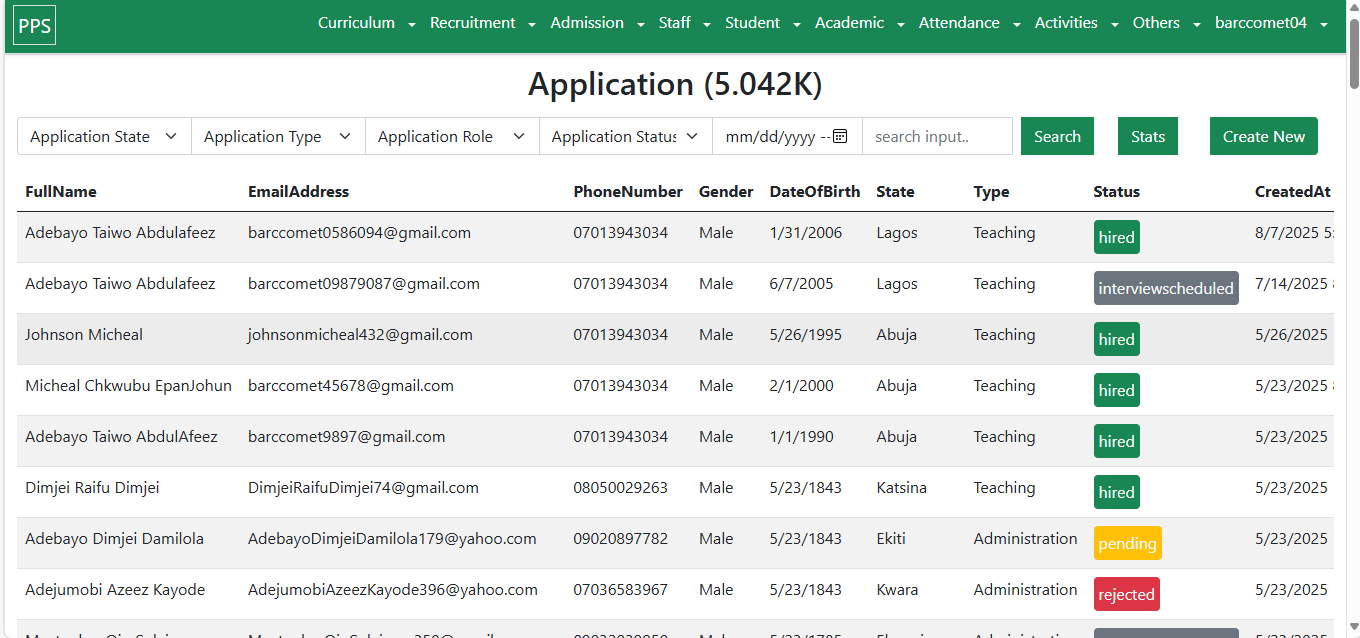
Task: Click the scrollbar up arrow
Action: (1353, 8)
